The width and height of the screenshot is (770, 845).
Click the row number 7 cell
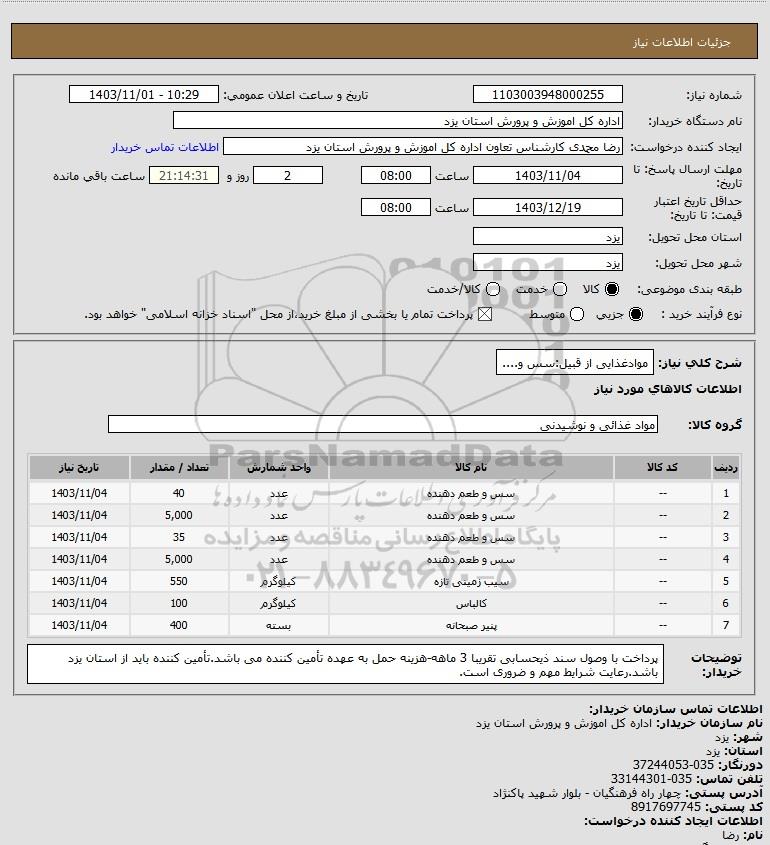(x=725, y=626)
